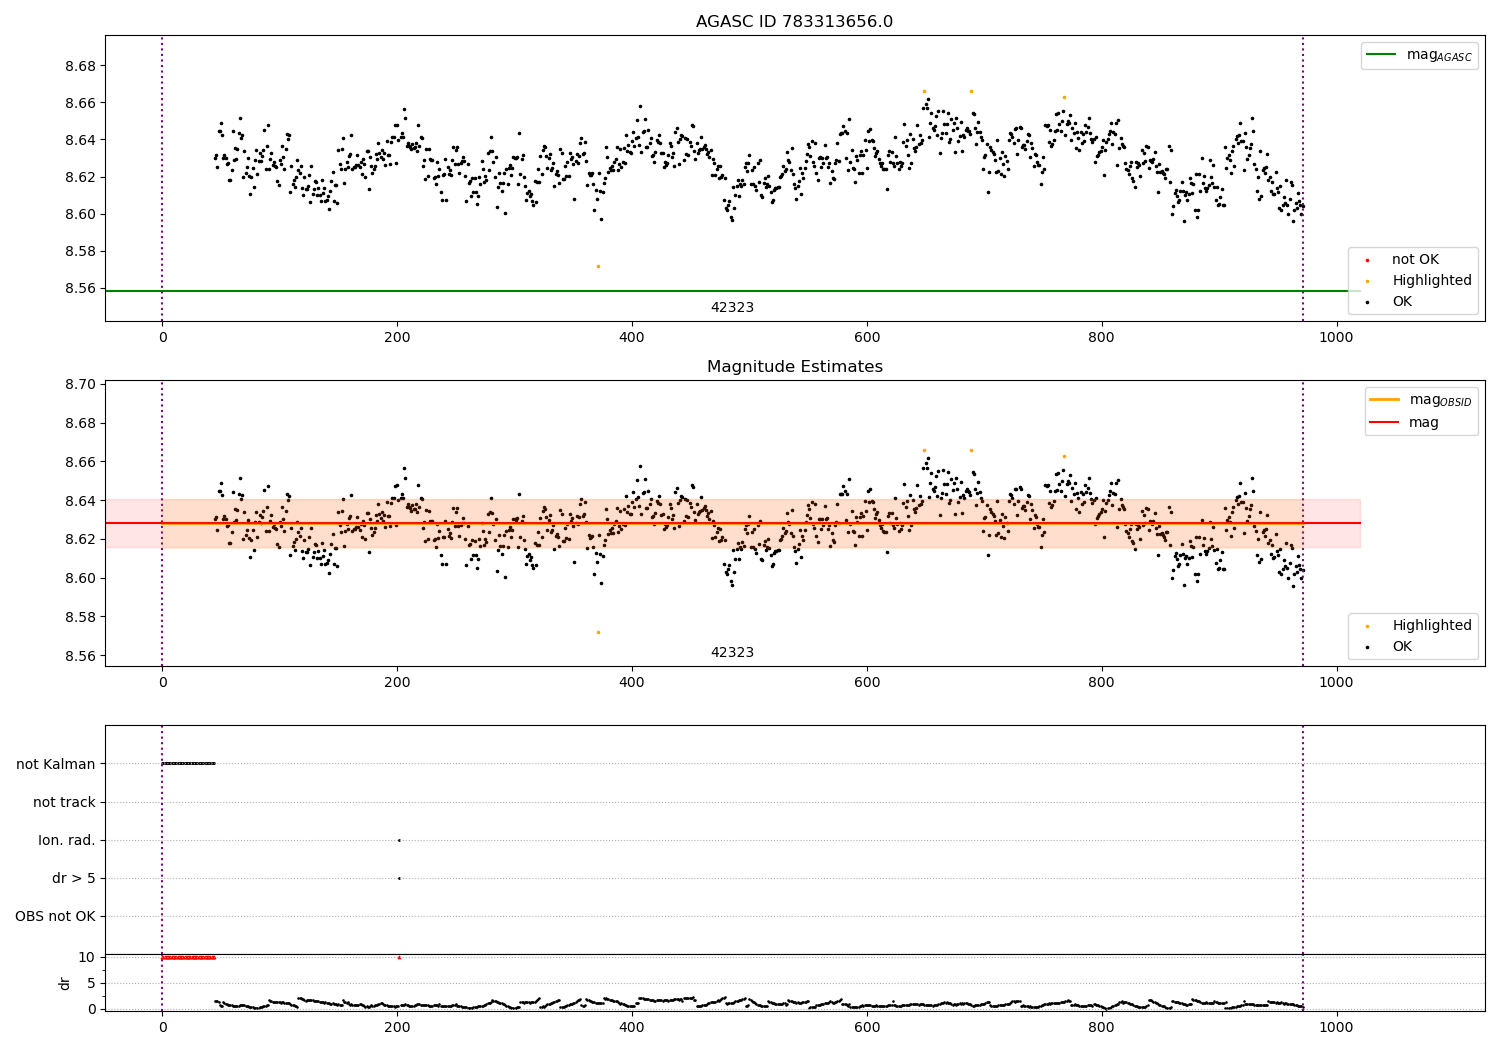Image resolution: width=1500 pixels, height=1050 pixels.
Task: Click the '5' tick on the dr axis
Action: pos(91,983)
